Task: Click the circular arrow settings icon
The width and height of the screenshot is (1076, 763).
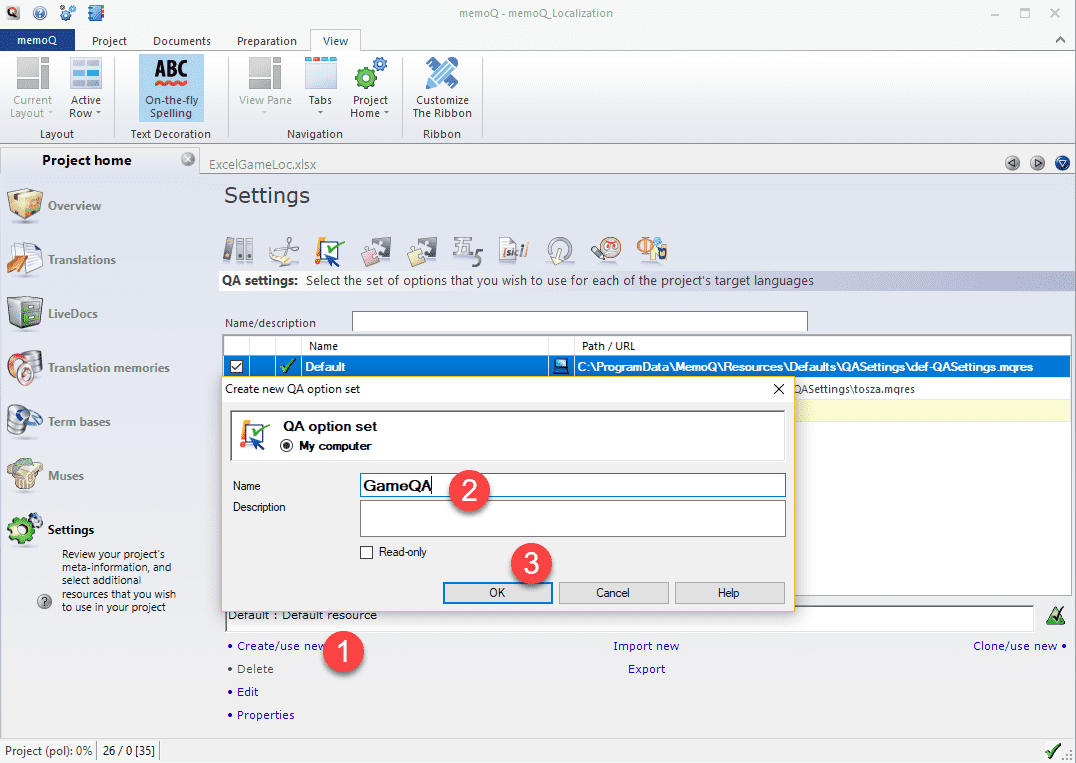Action: click(x=560, y=250)
